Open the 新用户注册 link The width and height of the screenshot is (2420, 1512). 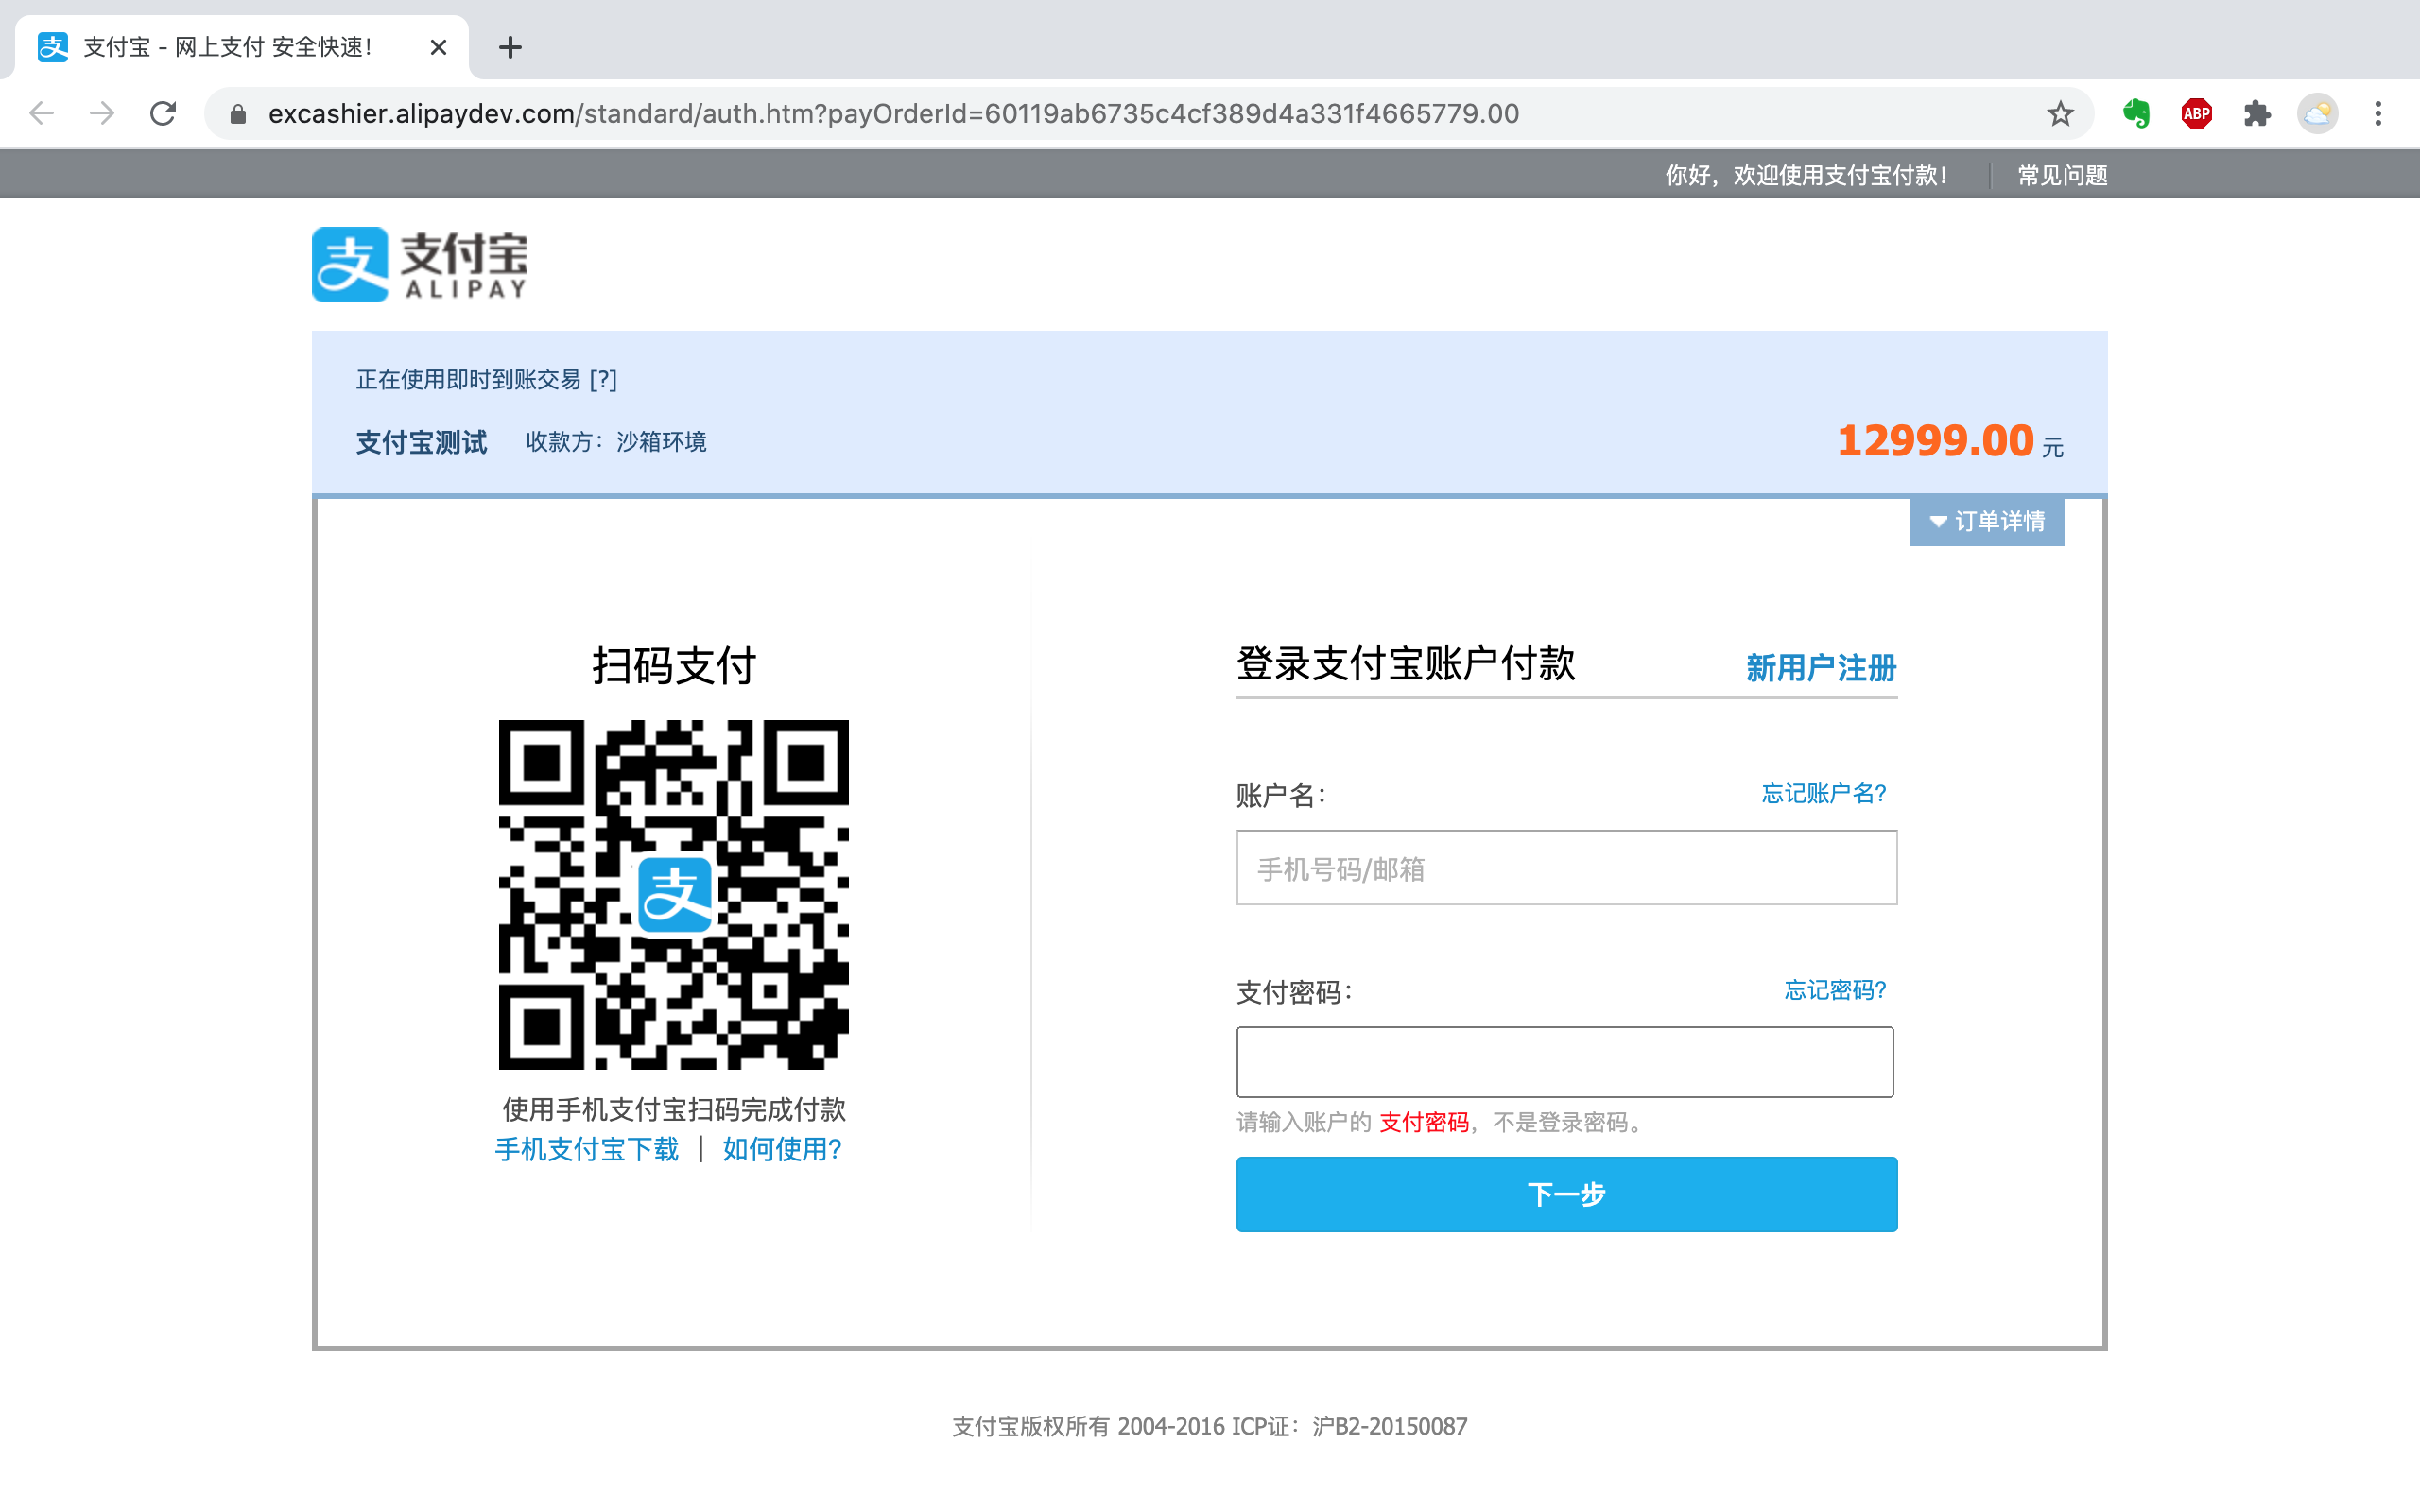(1820, 667)
